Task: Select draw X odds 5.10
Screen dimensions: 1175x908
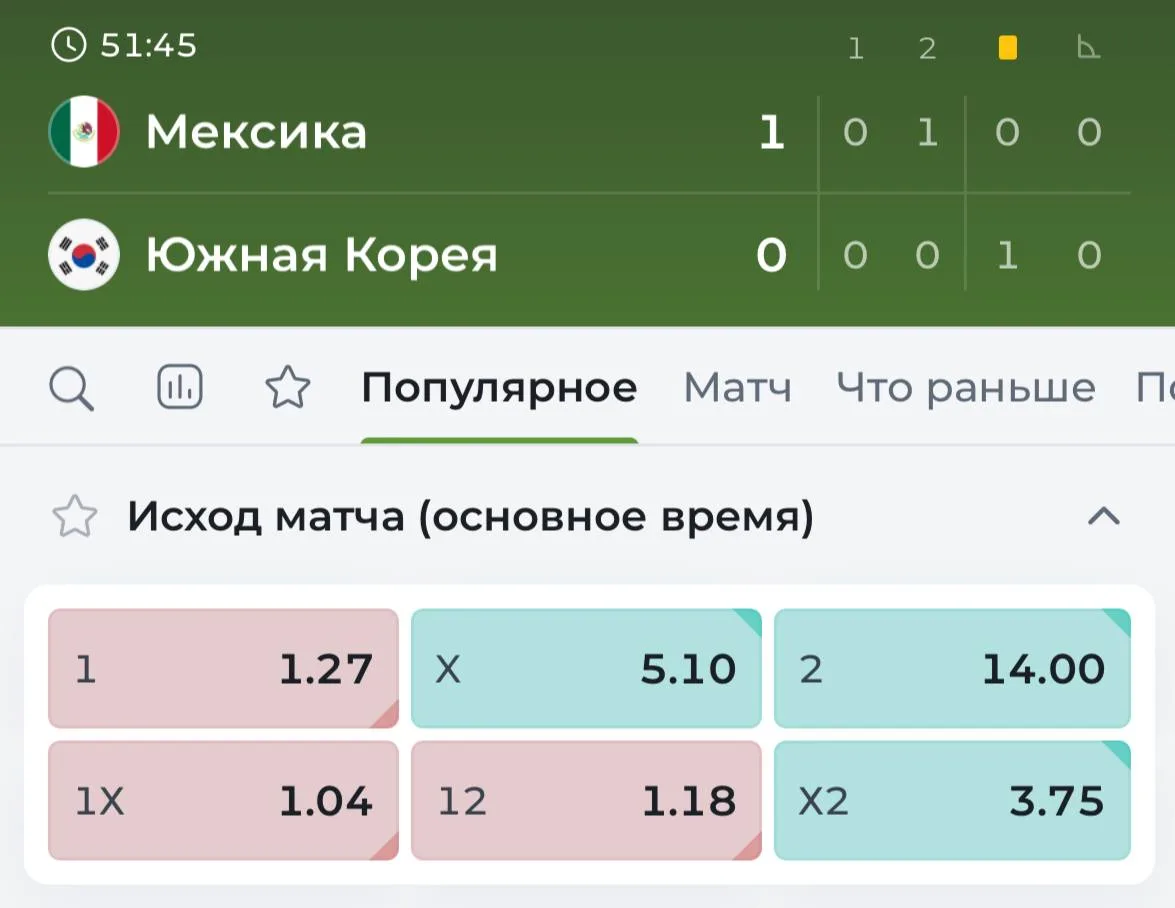Action: pos(586,668)
